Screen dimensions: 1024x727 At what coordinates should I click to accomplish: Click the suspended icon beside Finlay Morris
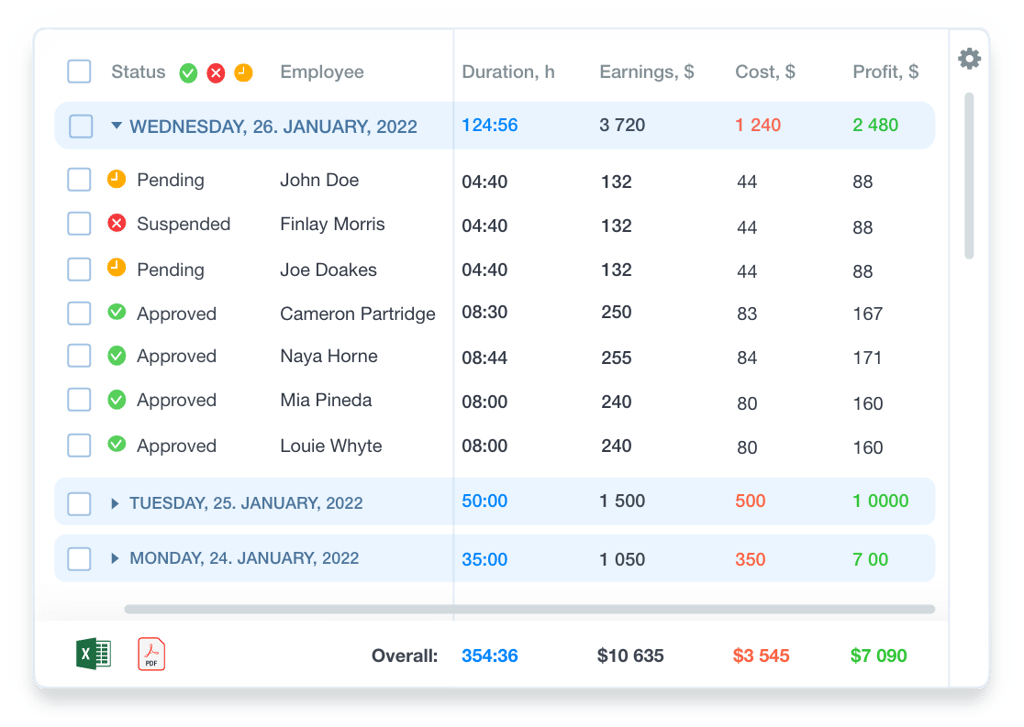117,223
